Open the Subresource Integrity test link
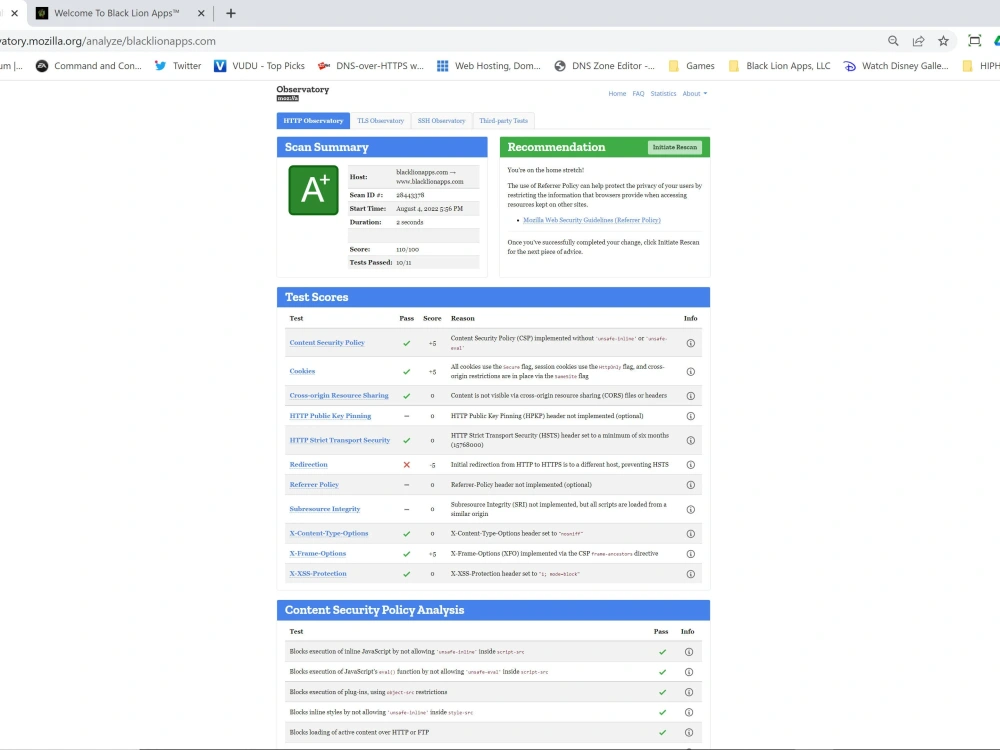1000x750 pixels. 325,509
